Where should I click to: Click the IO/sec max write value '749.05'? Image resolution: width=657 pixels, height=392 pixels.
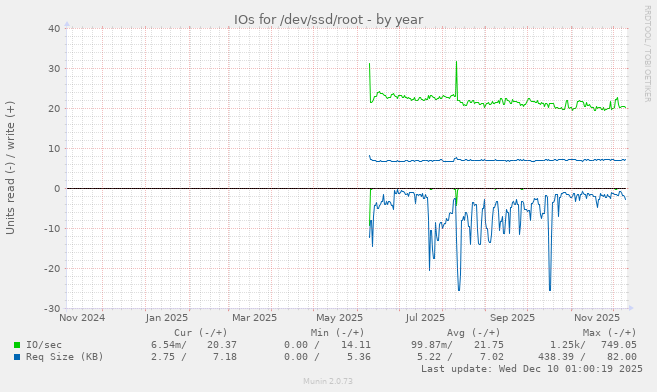click(x=618, y=345)
